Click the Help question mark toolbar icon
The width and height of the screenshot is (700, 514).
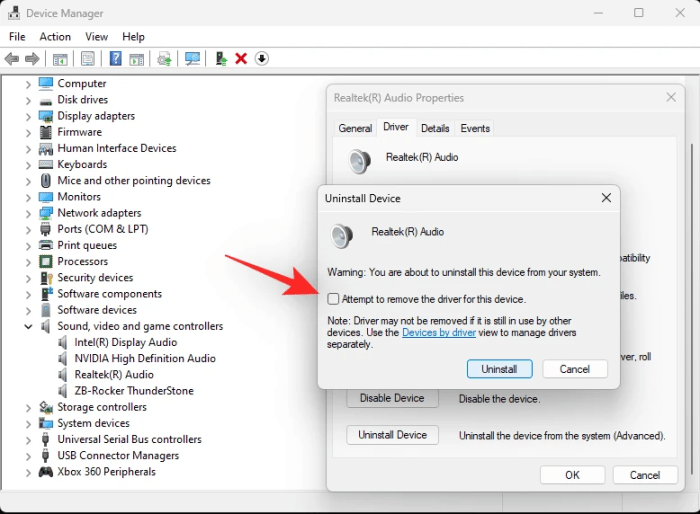tap(115, 59)
